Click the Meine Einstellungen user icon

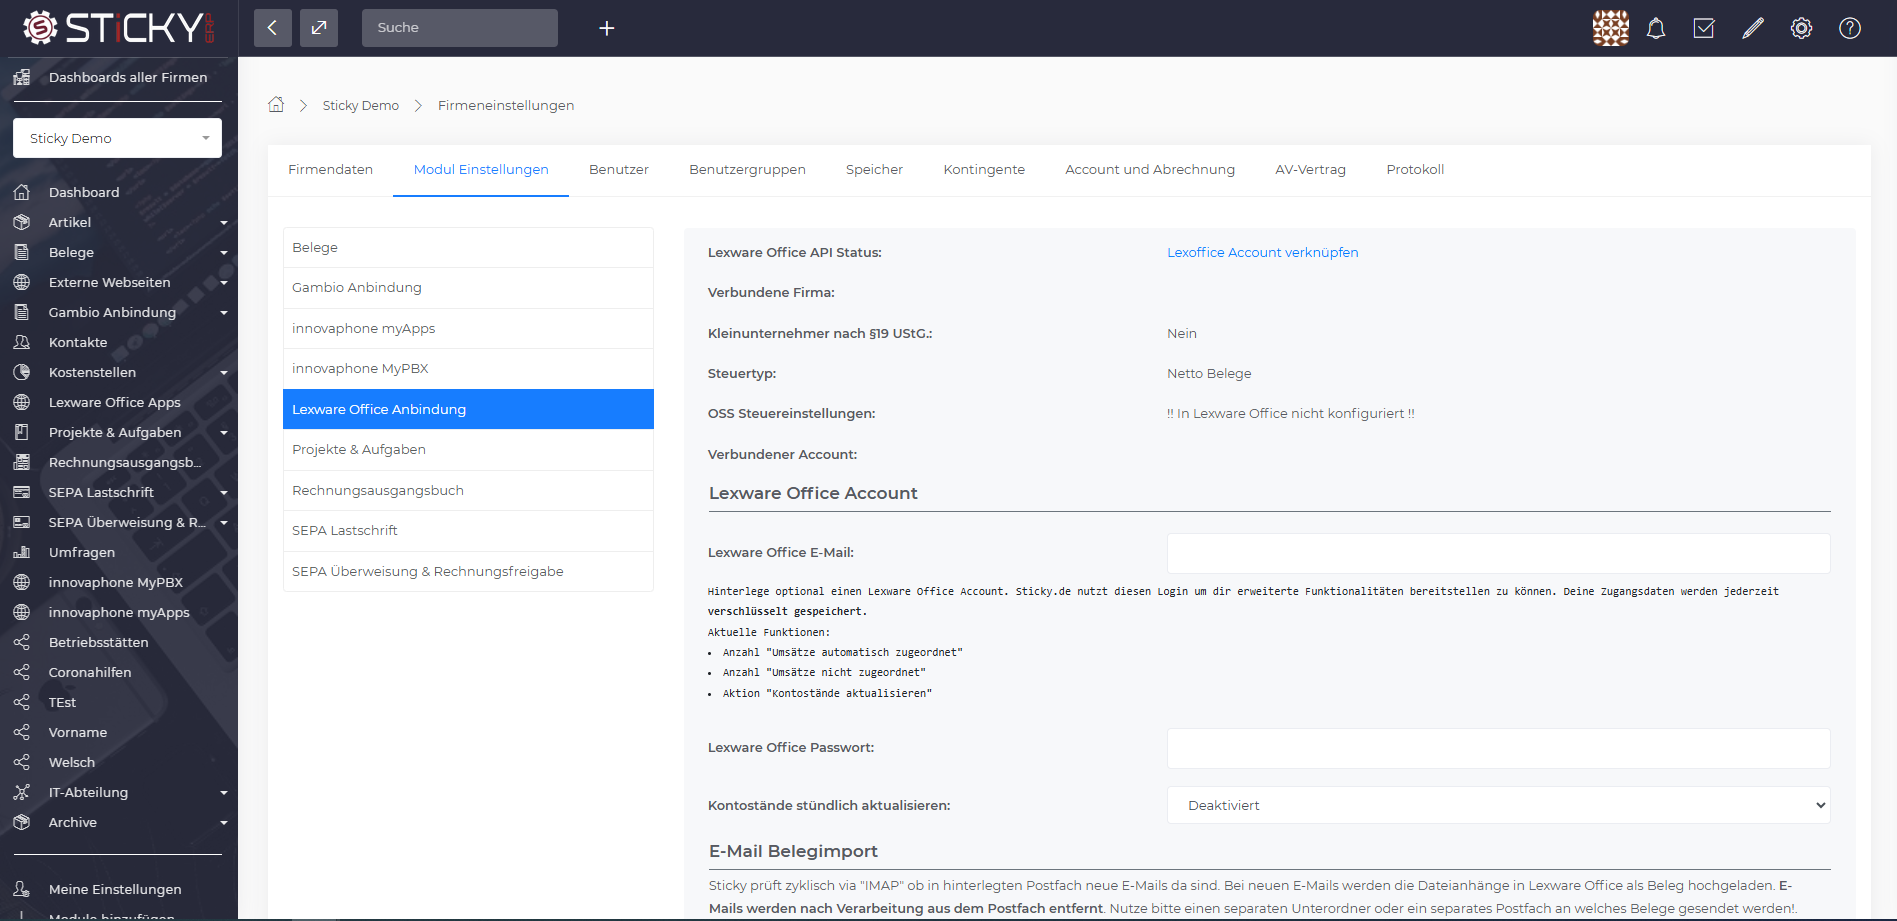(21, 889)
